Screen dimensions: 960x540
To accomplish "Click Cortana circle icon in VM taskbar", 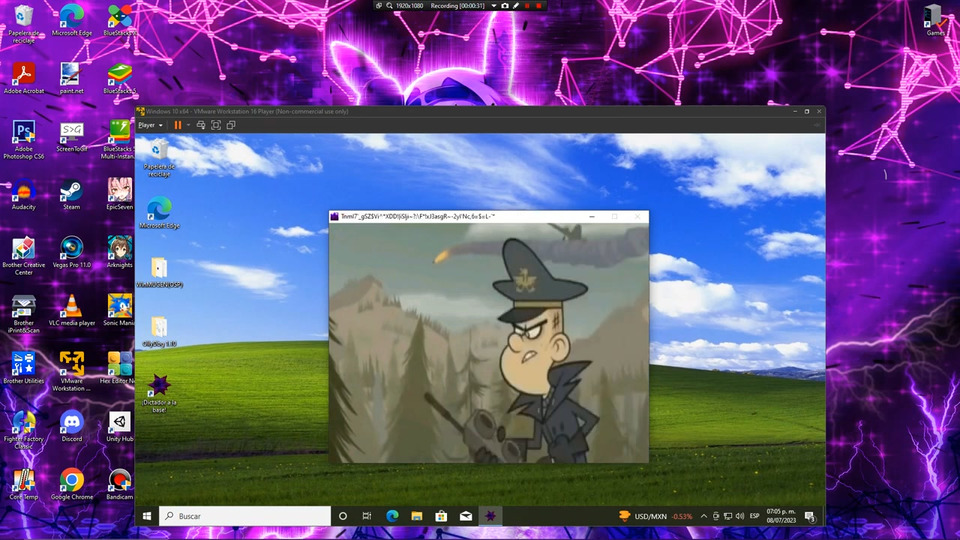I will (x=343, y=516).
